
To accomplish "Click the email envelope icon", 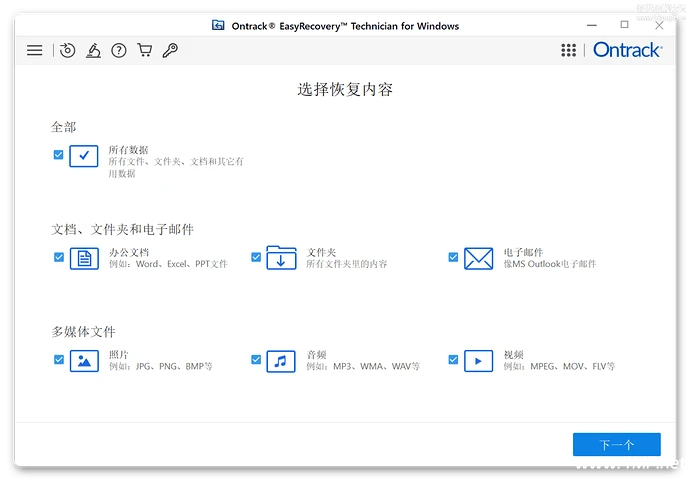I will coord(479,259).
